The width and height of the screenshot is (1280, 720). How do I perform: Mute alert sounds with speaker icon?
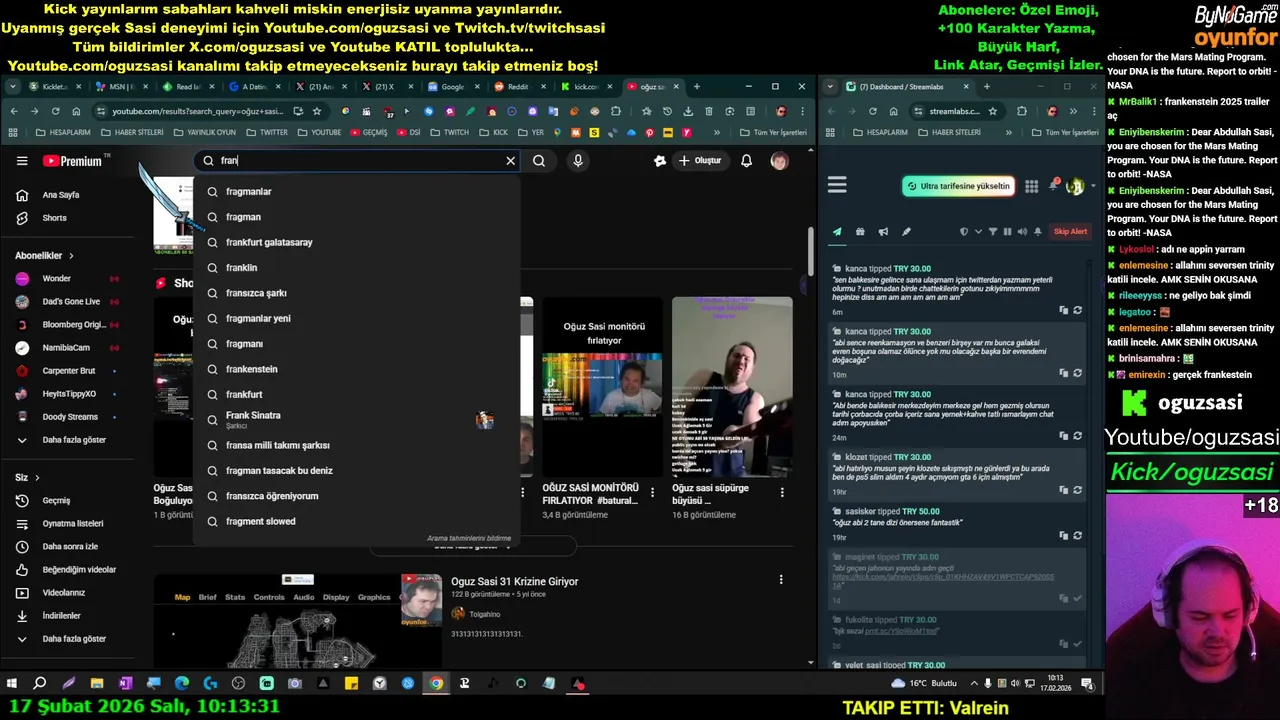[x=1021, y=232]
